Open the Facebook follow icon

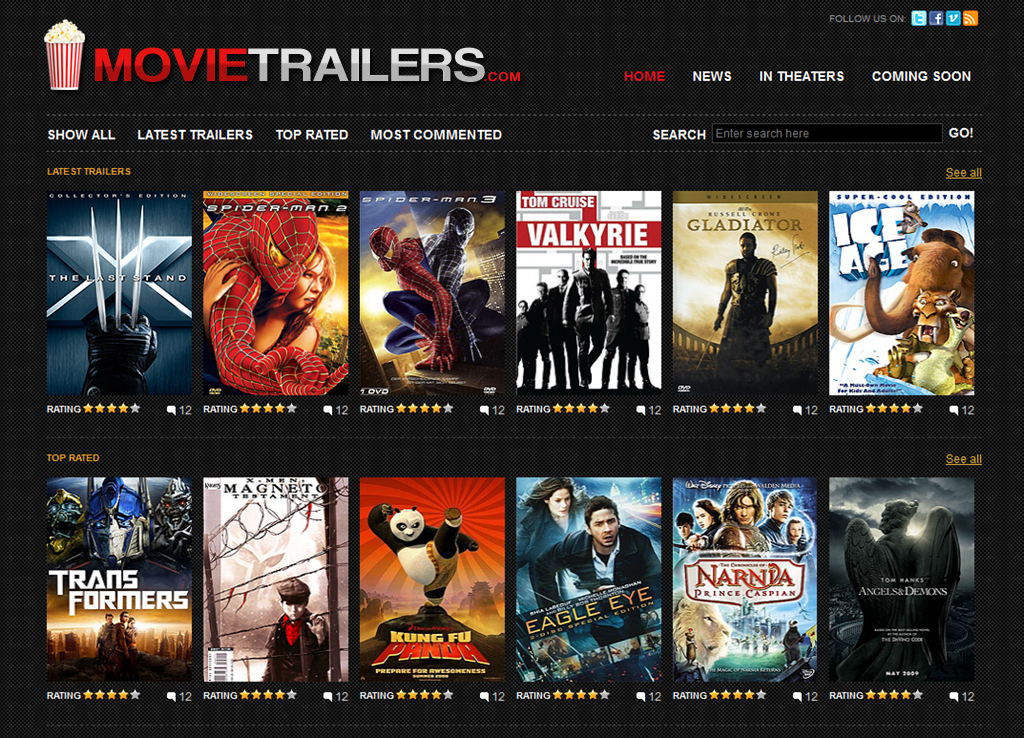tap(936, 18)
